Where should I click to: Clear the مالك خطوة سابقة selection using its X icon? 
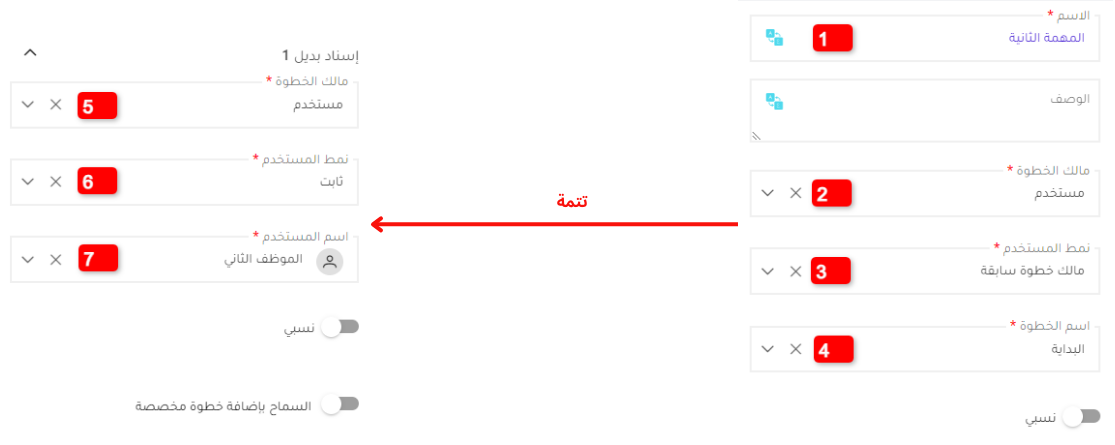click(x=795, y=271)
